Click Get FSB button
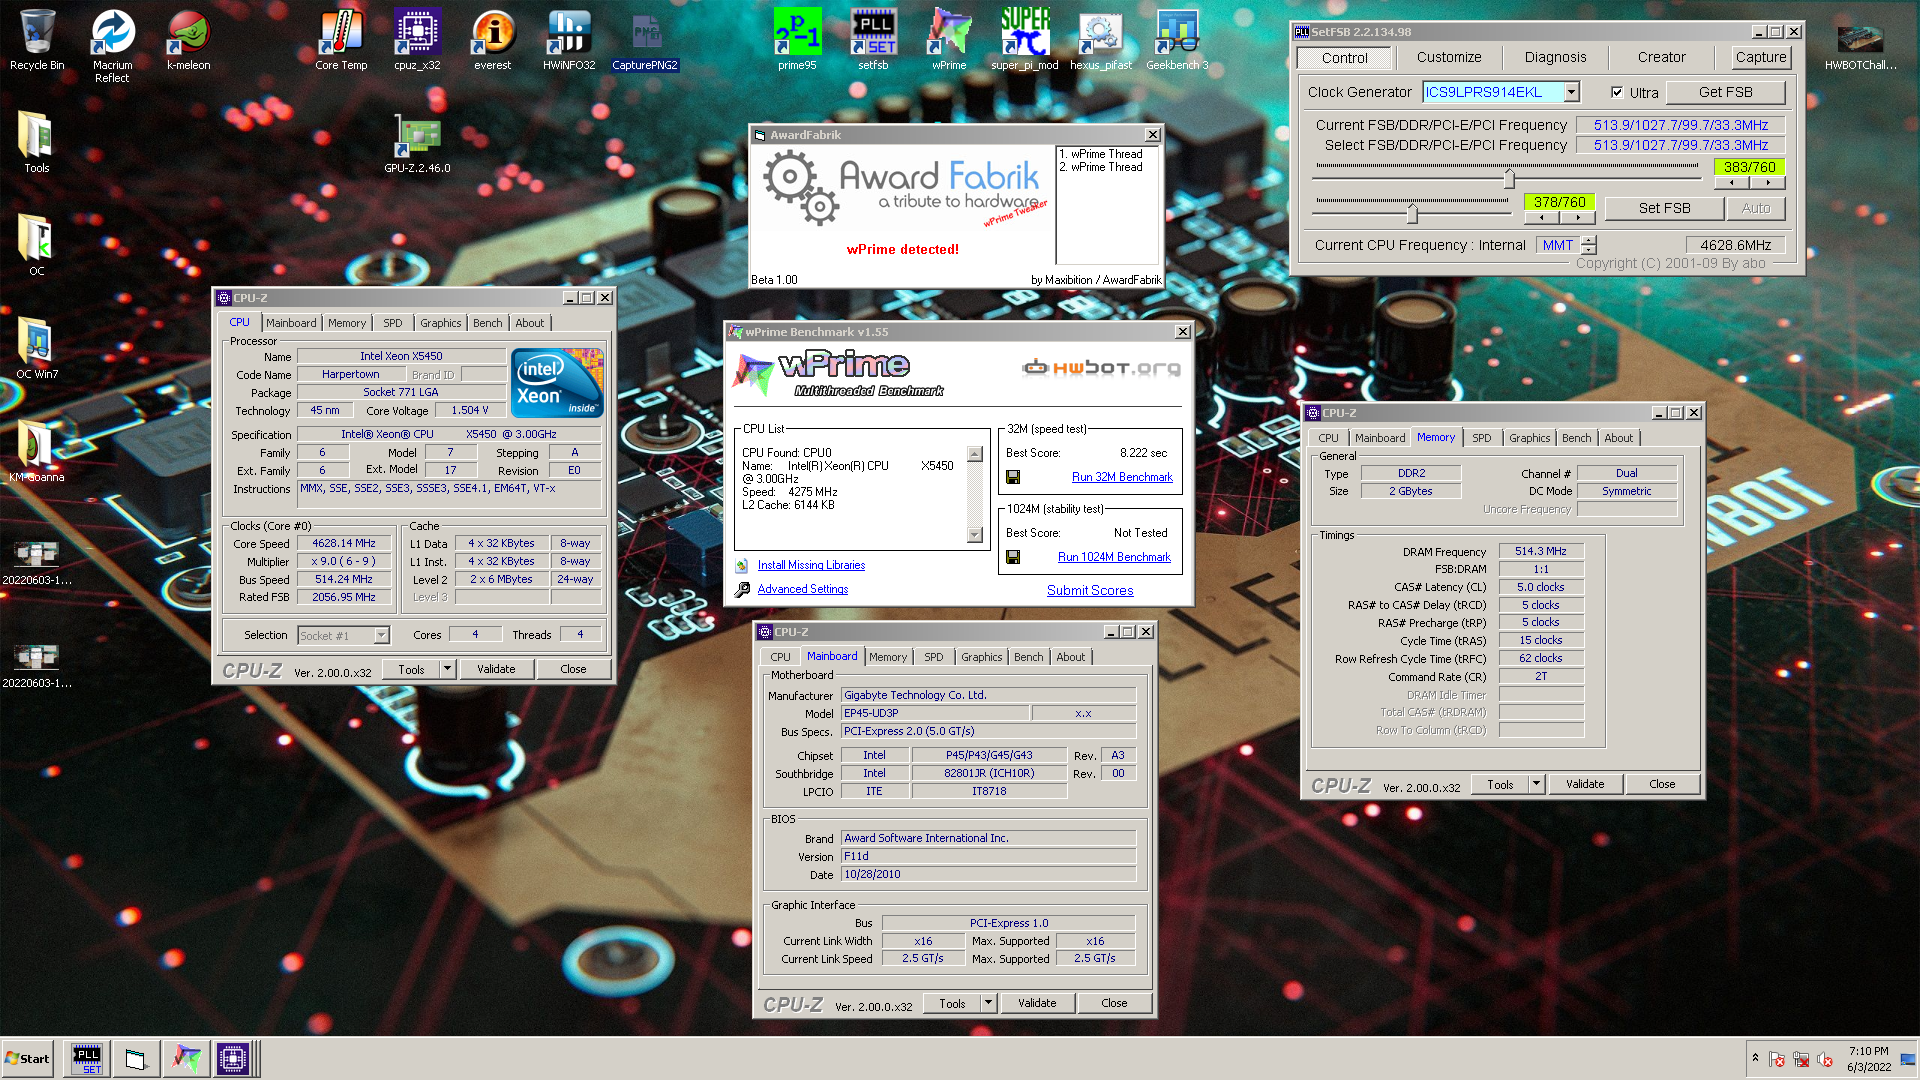 click(1725, 92)
